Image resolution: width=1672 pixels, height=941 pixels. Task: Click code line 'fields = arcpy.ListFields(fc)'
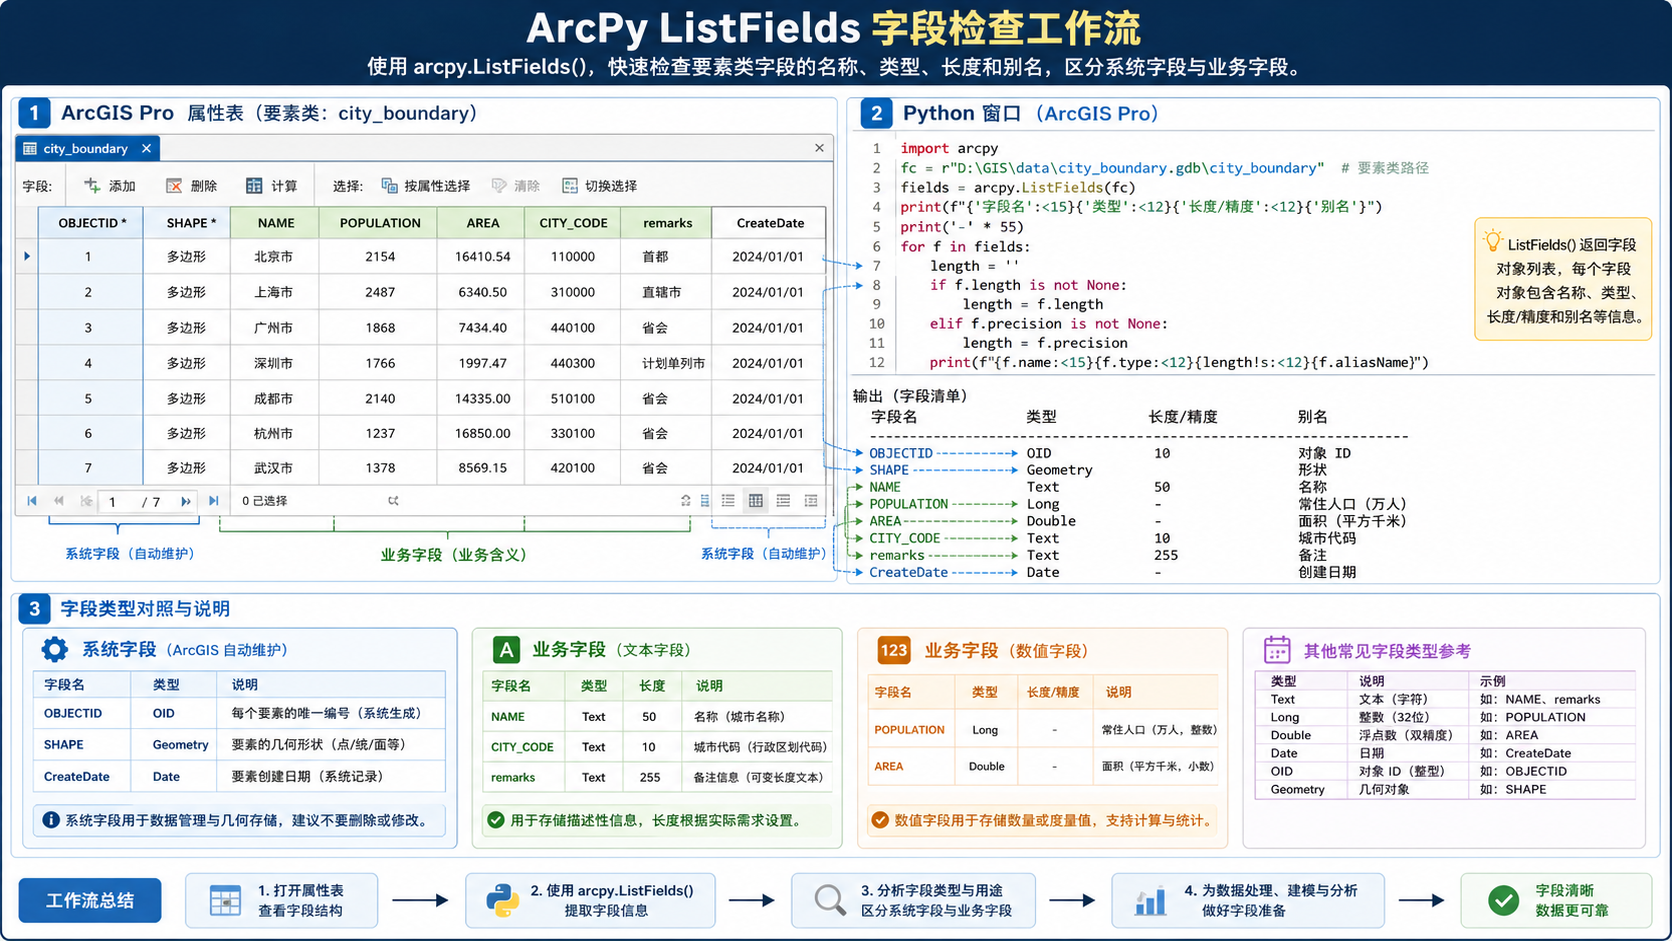click(x=1018, y=187)
